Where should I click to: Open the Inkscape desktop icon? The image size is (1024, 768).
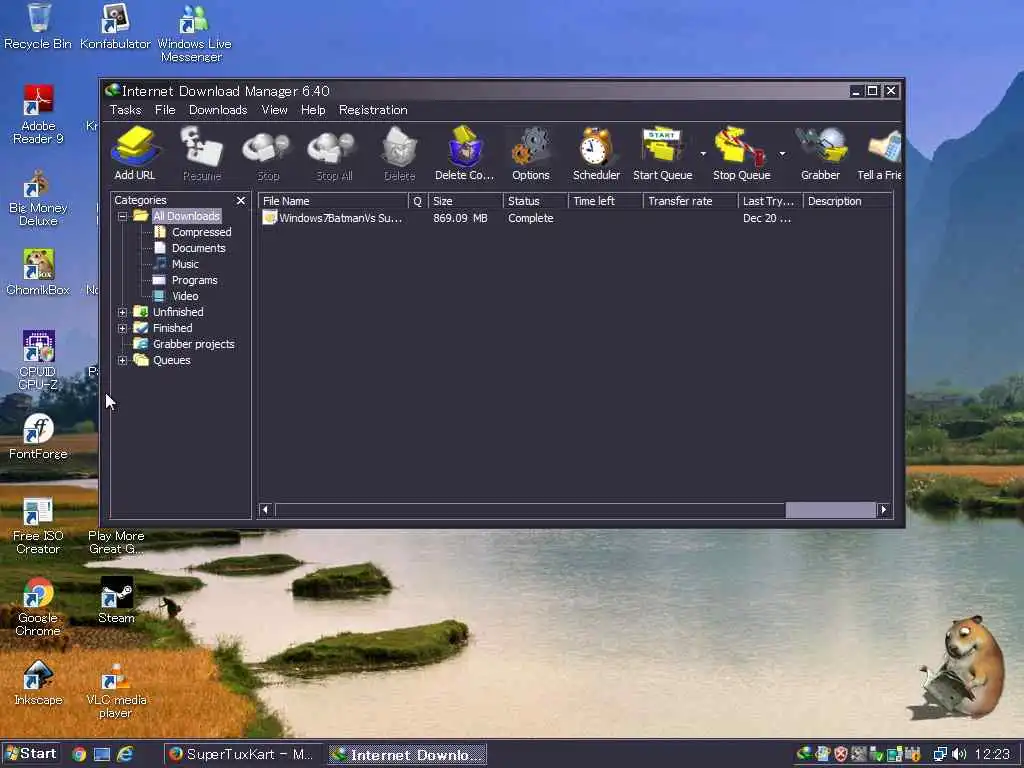tap(38, 682)
